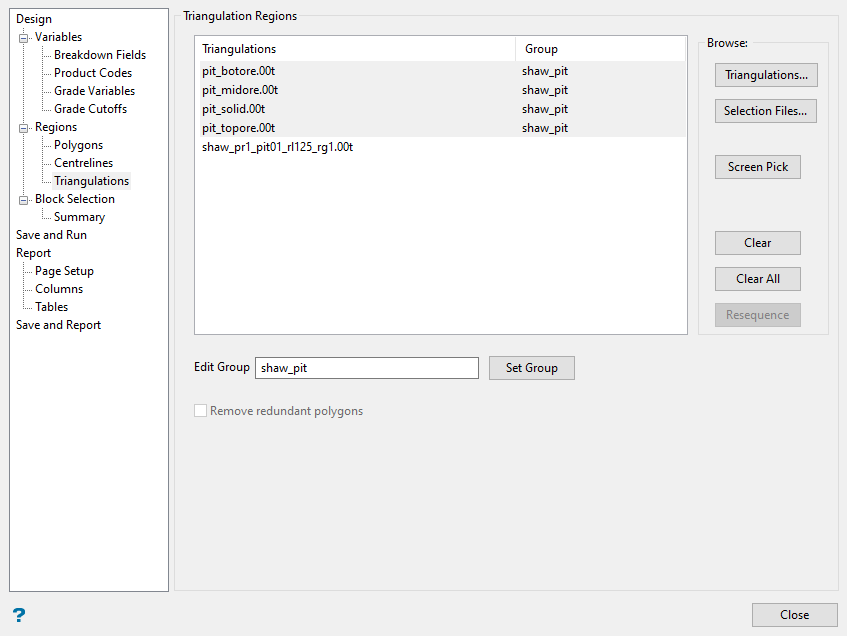Click the Selection Files... button
This screenshot has height=636, width=847.
(765, 111)
